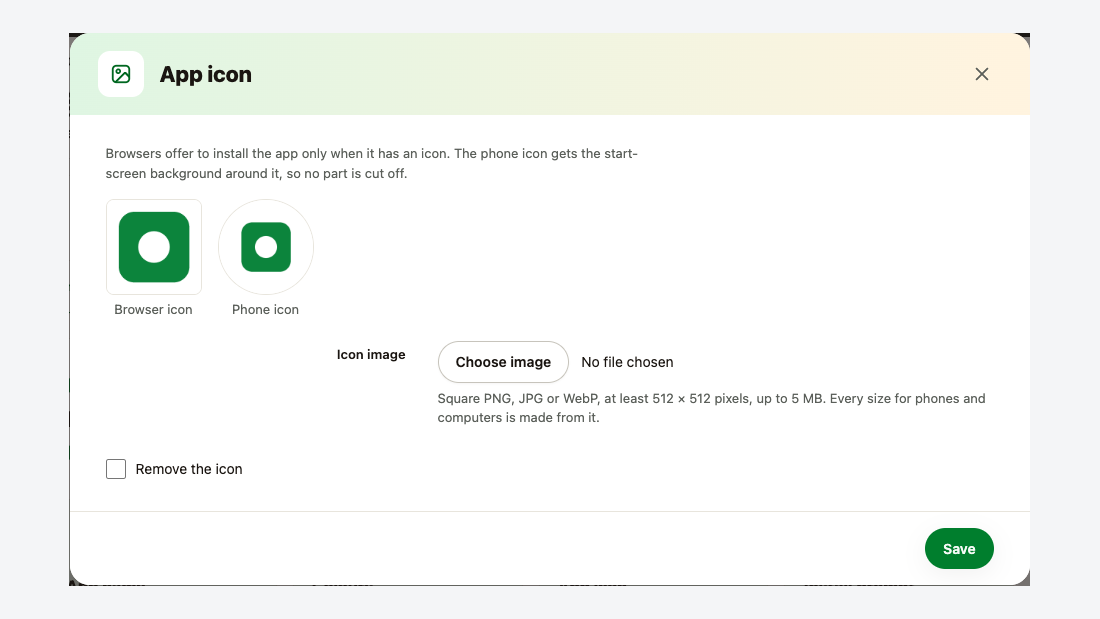
Task: Click the "Browser icon" caption text
Action: 153,310
